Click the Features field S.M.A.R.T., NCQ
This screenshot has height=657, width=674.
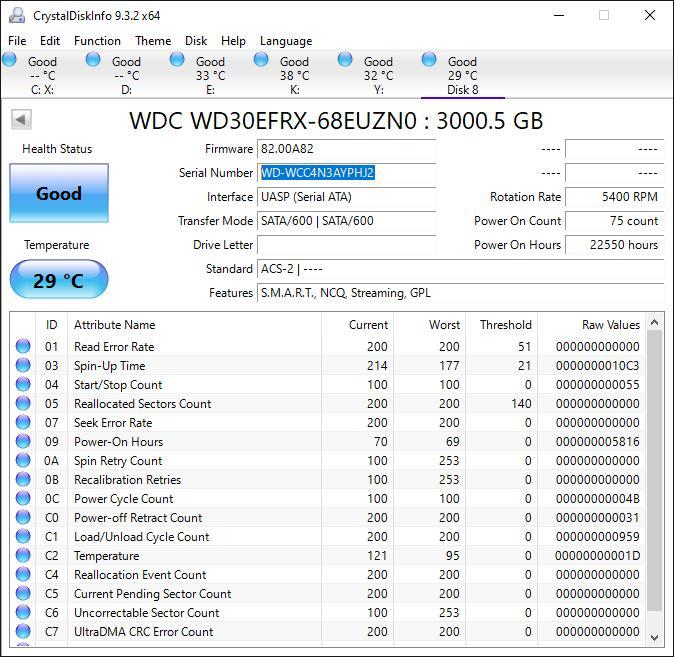(x=461, y=293)
